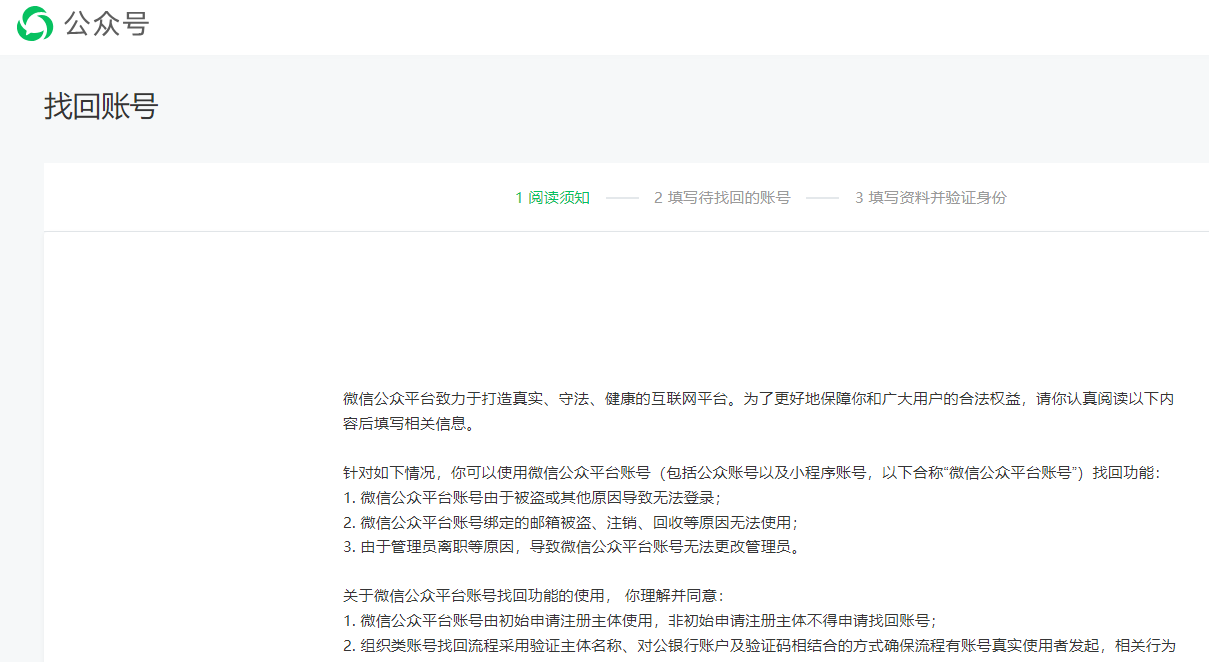Click item 3 about 管理员离职等原因

(571, 547)
